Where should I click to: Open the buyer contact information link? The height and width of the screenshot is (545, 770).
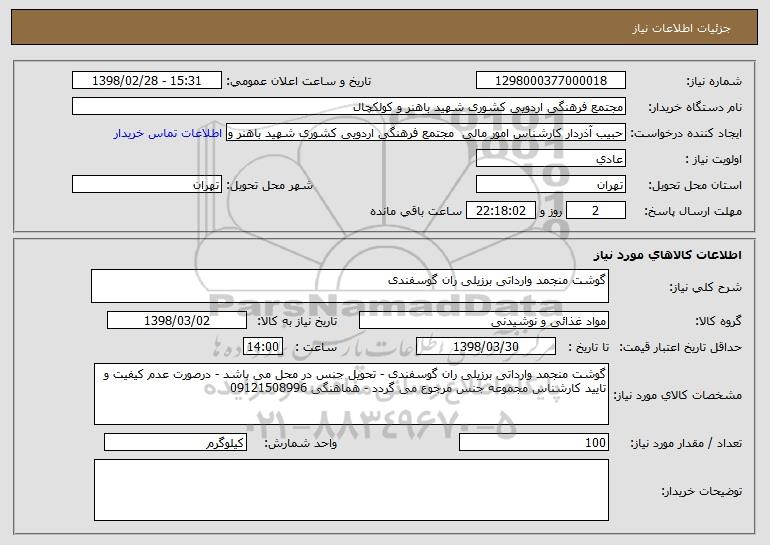point(168,133)
